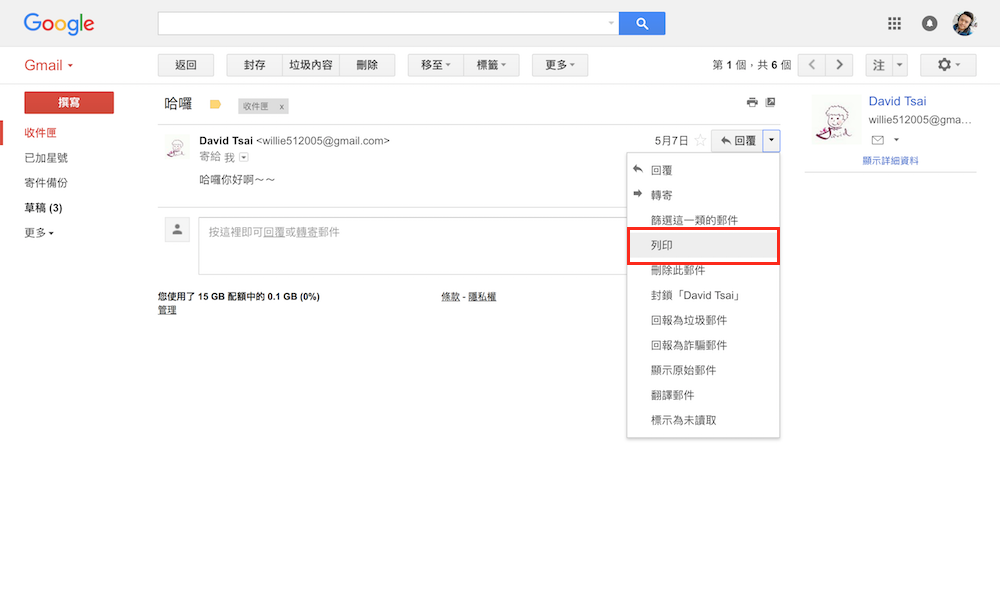Click the contact email envelope icon
Screen dimensions: 1000x595
(878, 140)
